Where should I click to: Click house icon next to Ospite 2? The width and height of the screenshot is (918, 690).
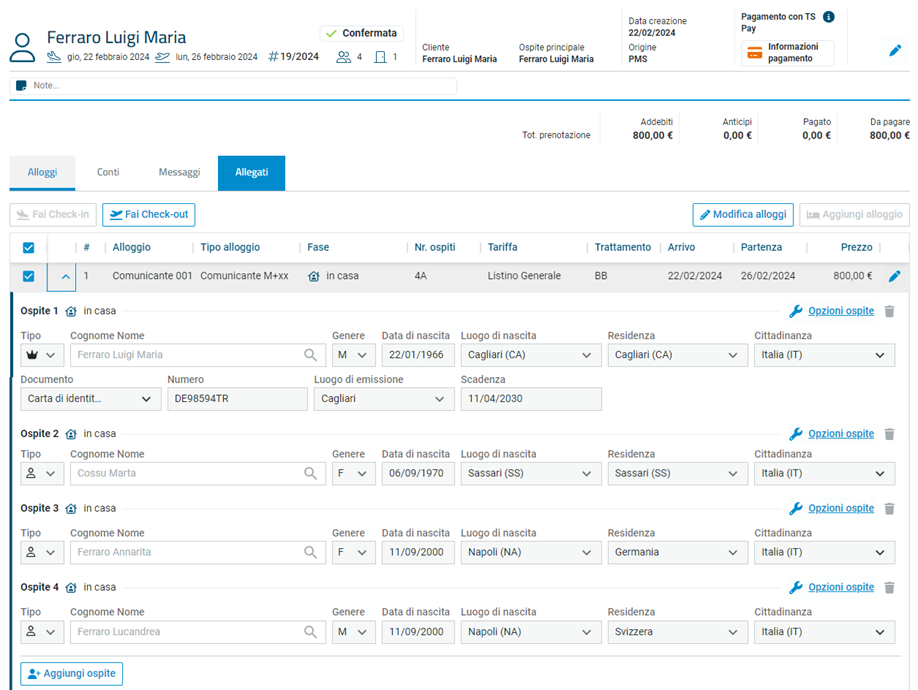pyautogui.click(x=71, y=434)
